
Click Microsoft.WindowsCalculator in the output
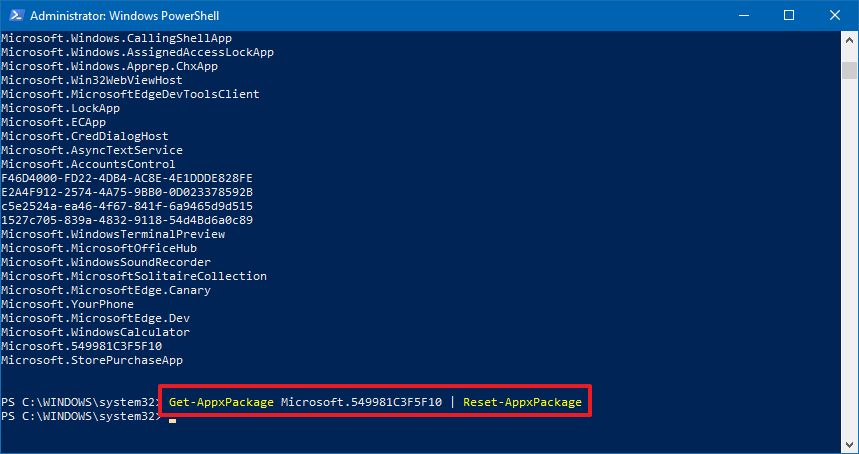pyautogui.click(x=95, y=332)
